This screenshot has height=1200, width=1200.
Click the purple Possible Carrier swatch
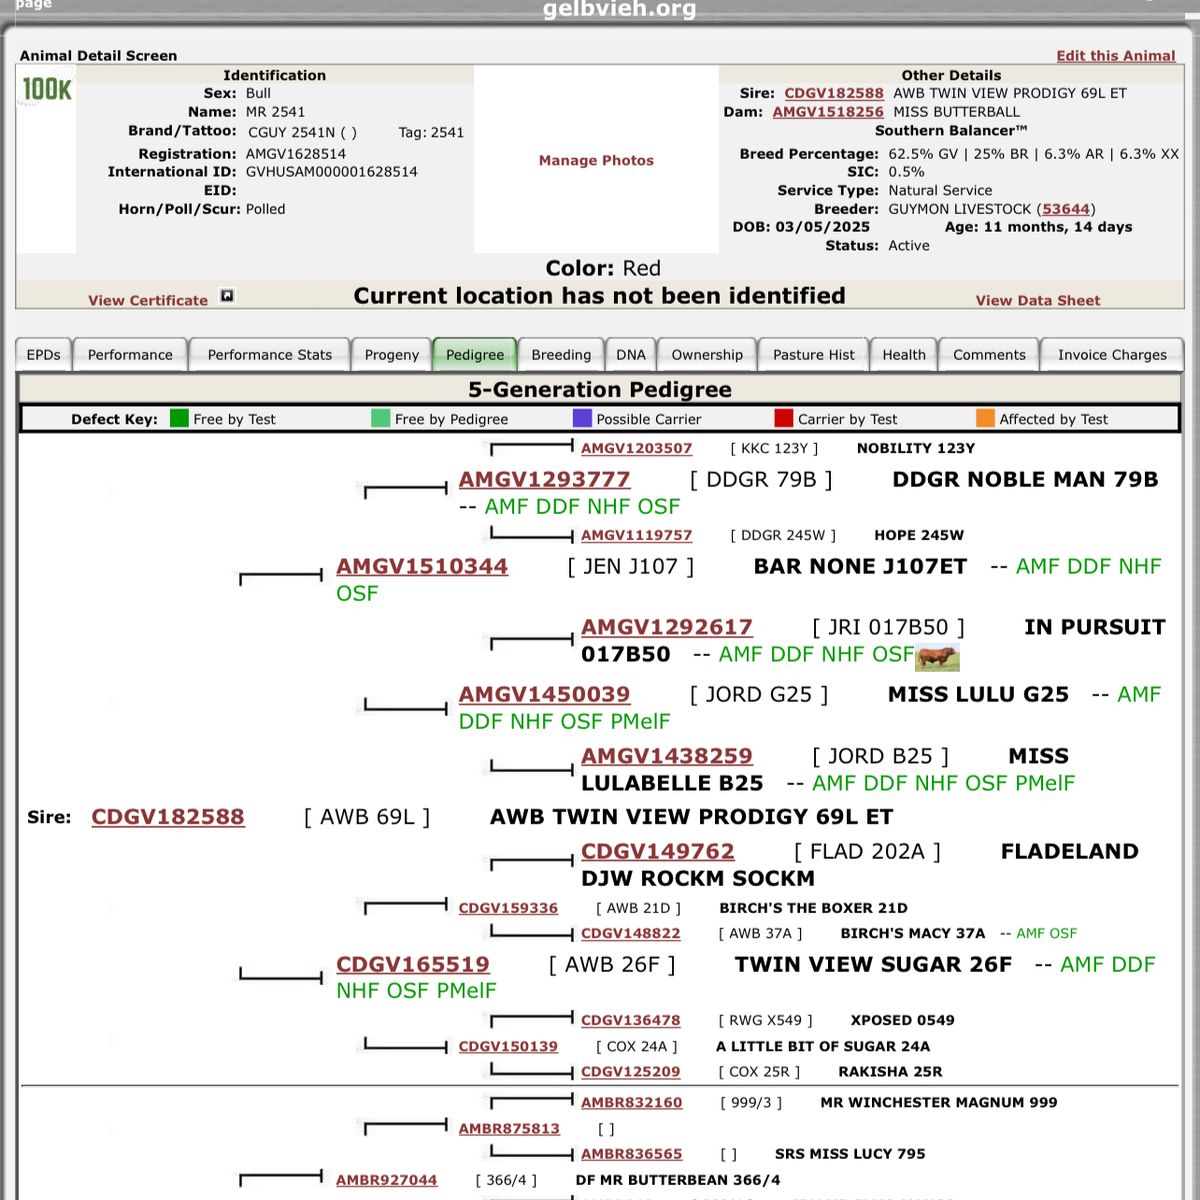582,418
